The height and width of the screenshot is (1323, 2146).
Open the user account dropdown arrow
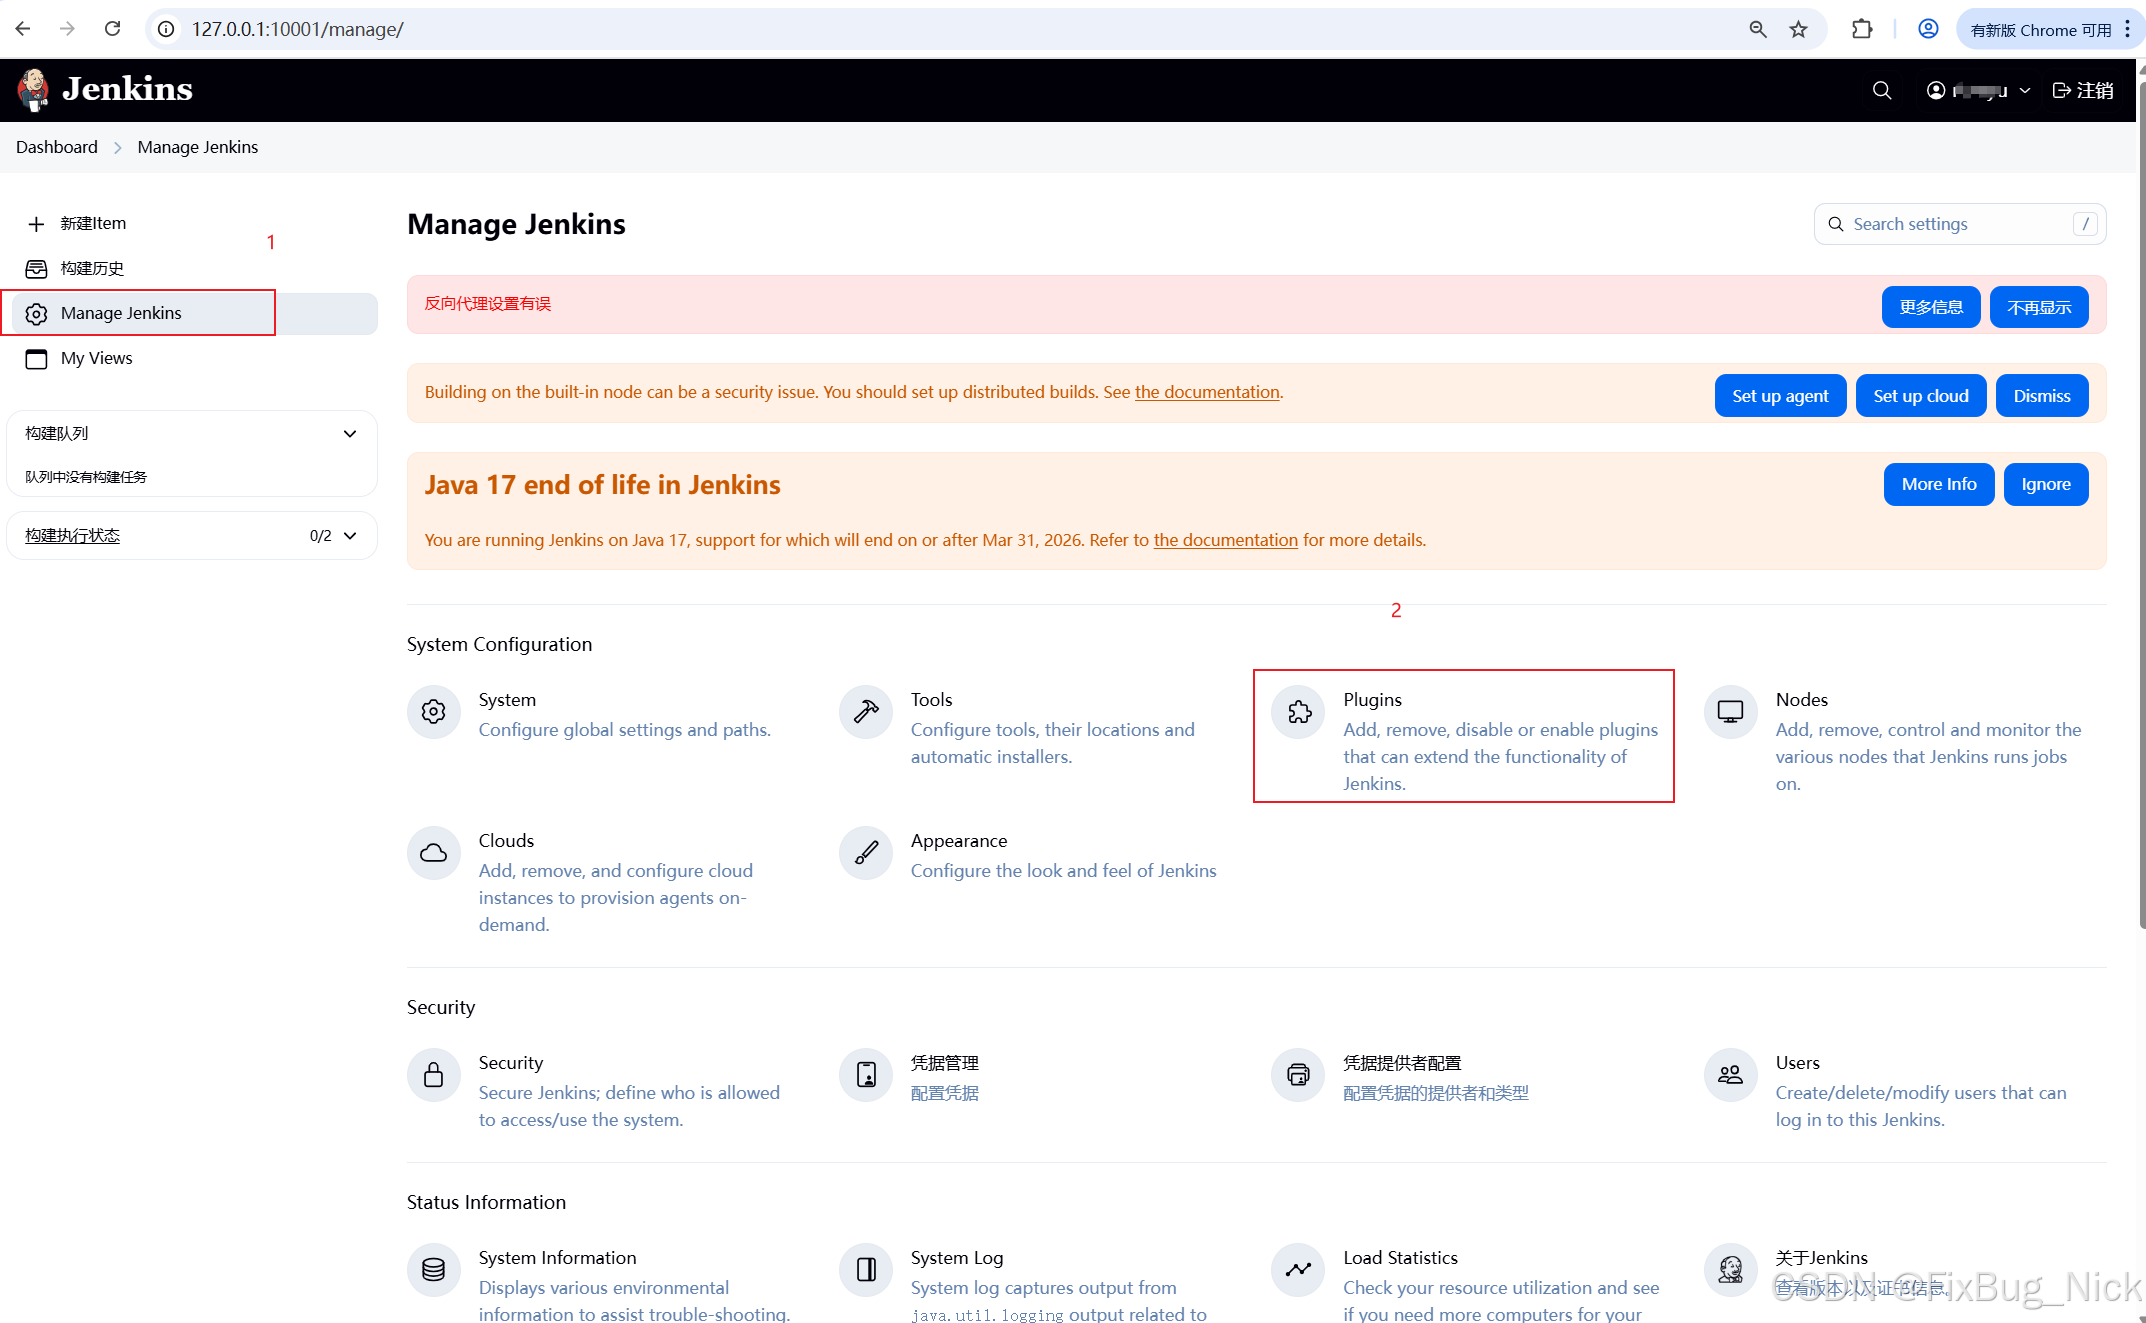tap(2025, 91)
